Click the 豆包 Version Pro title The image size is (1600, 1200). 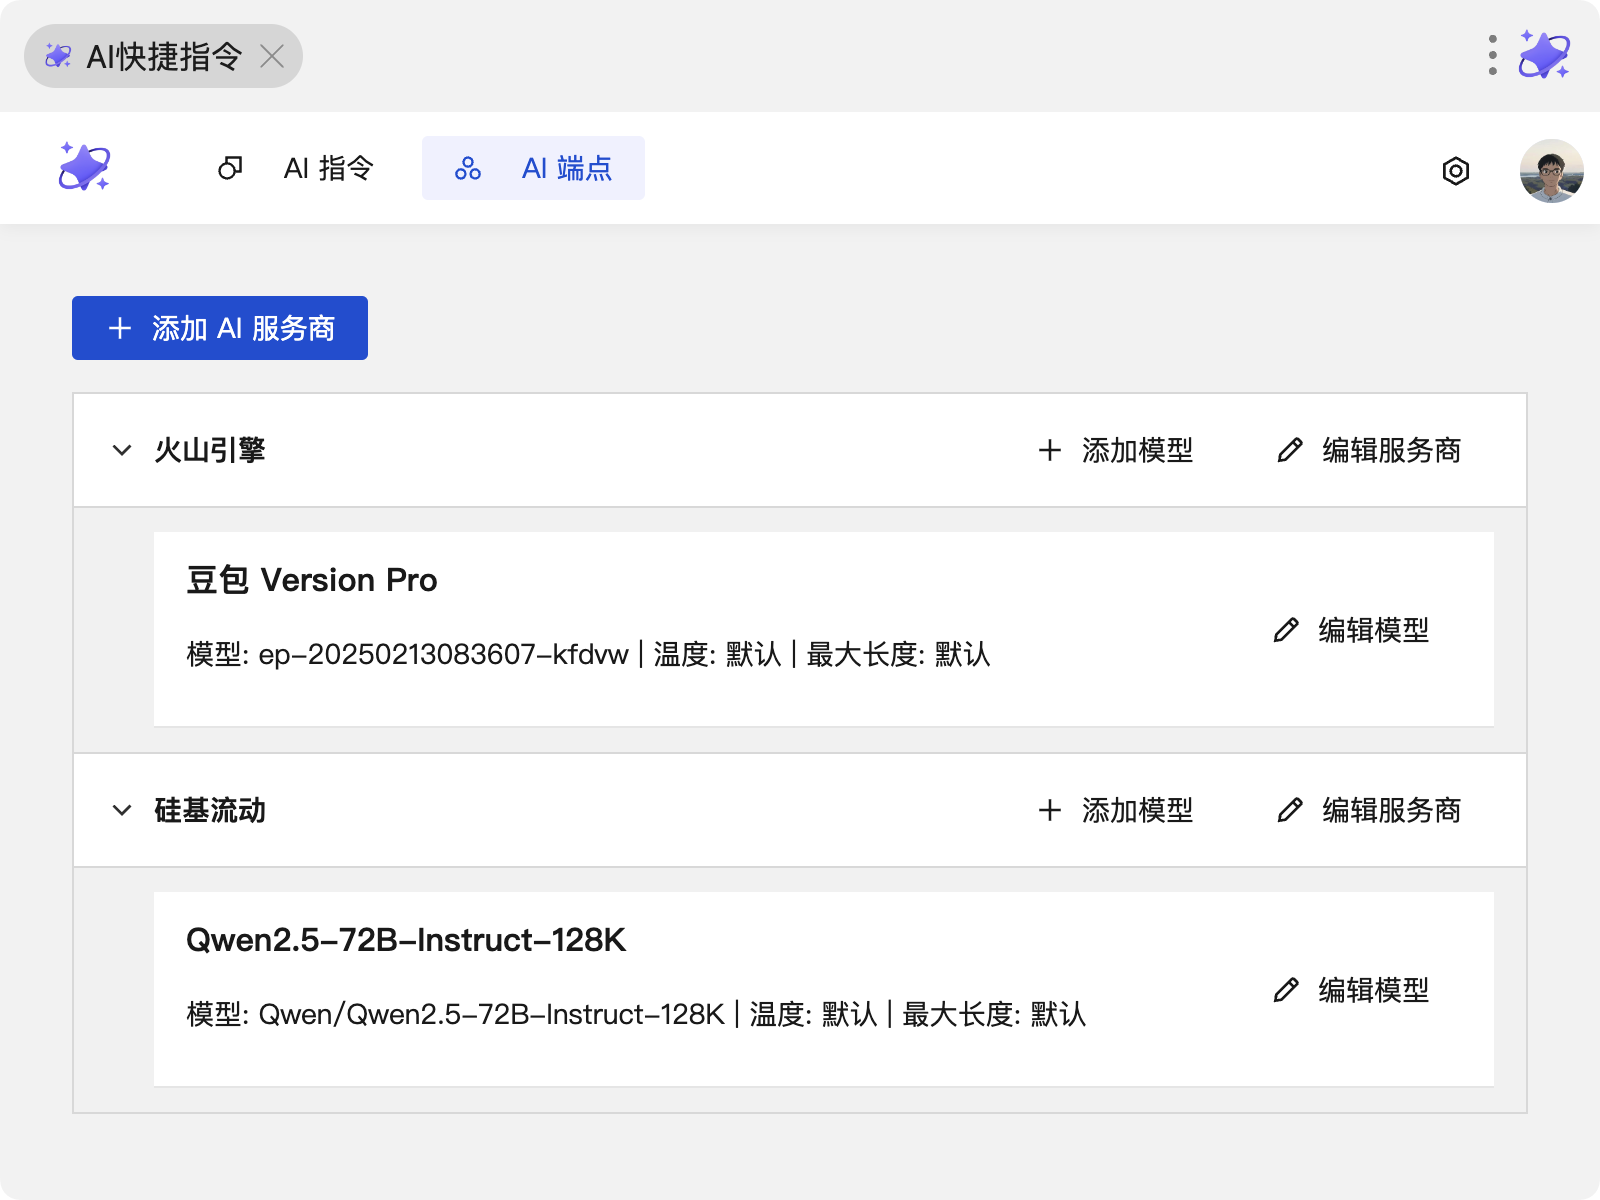pos(312,580)
